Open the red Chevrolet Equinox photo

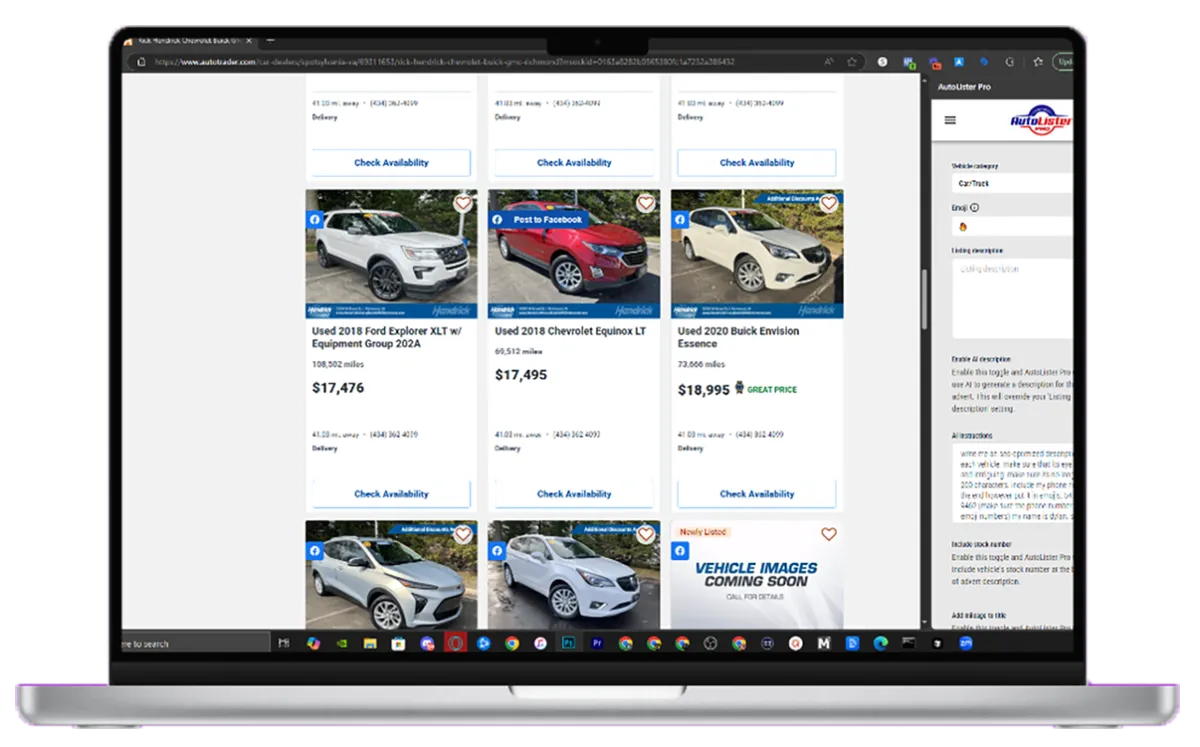click(574, 254)
